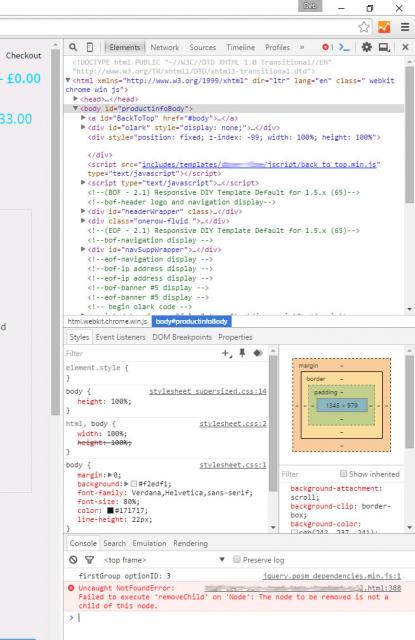Image resolution: width=415 pixels, height=640 pixels.
Task: Select body#productinfoBody breadcrumb
Action: pos(191,322)
